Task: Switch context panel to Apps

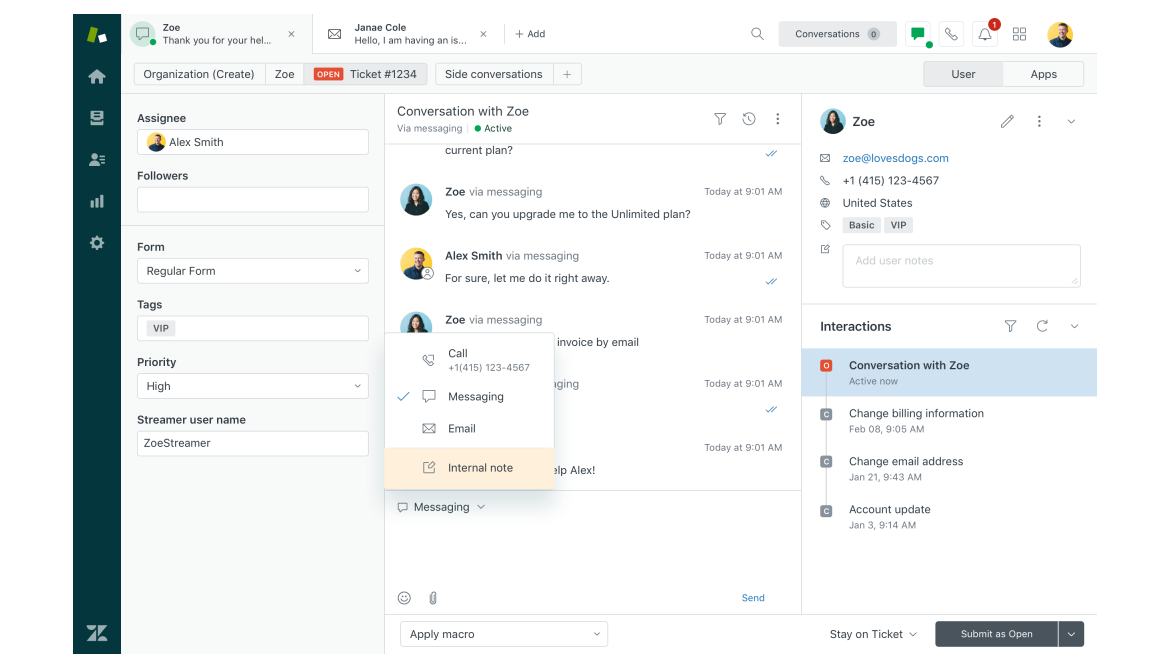Action: tap(1043, 74)
